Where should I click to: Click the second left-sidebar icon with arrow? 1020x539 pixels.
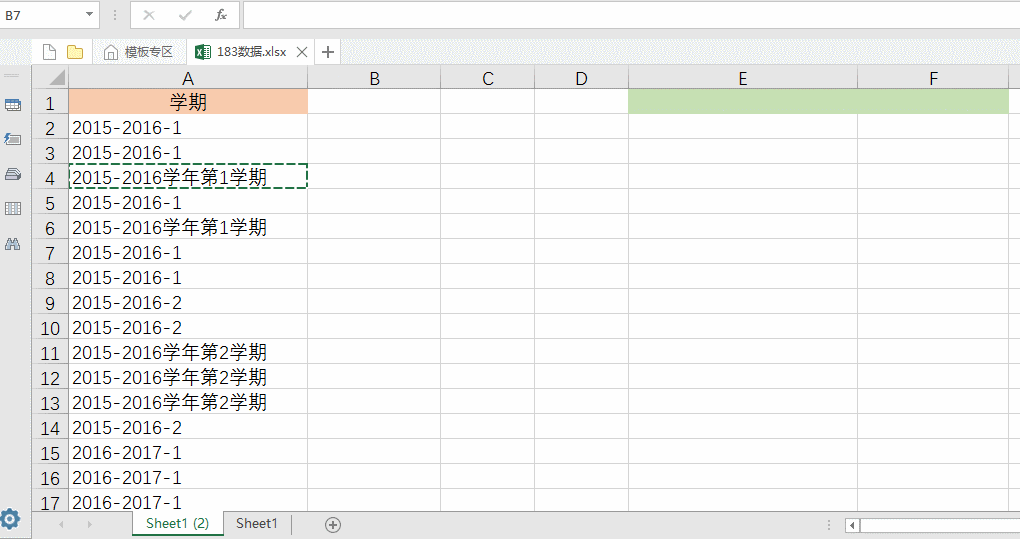pos(13,139)
